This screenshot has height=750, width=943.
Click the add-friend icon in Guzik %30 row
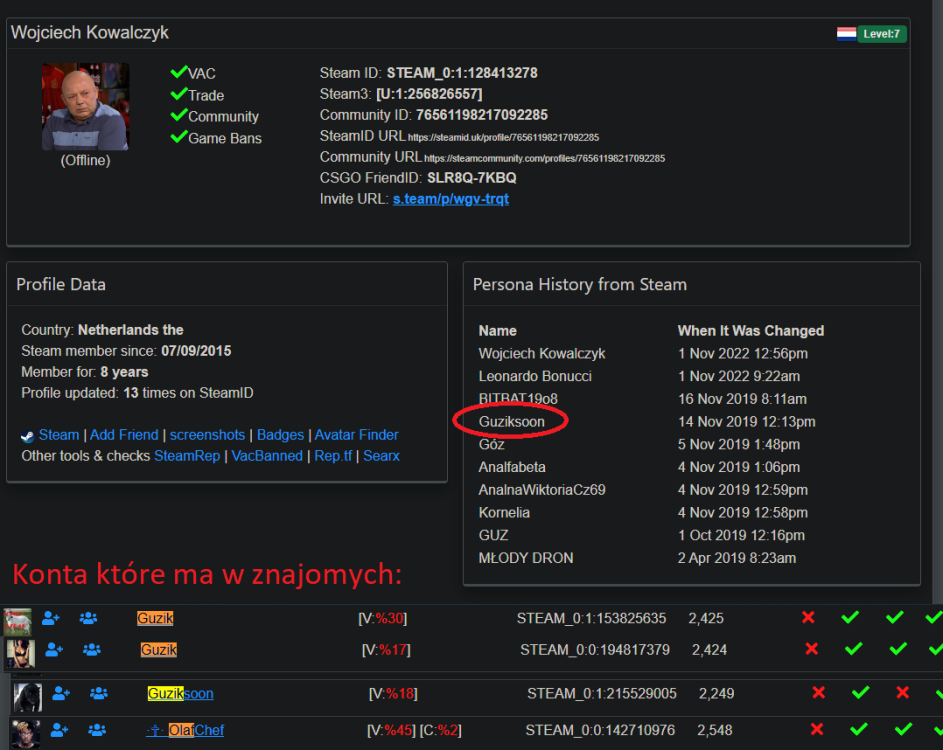point(51,618)
